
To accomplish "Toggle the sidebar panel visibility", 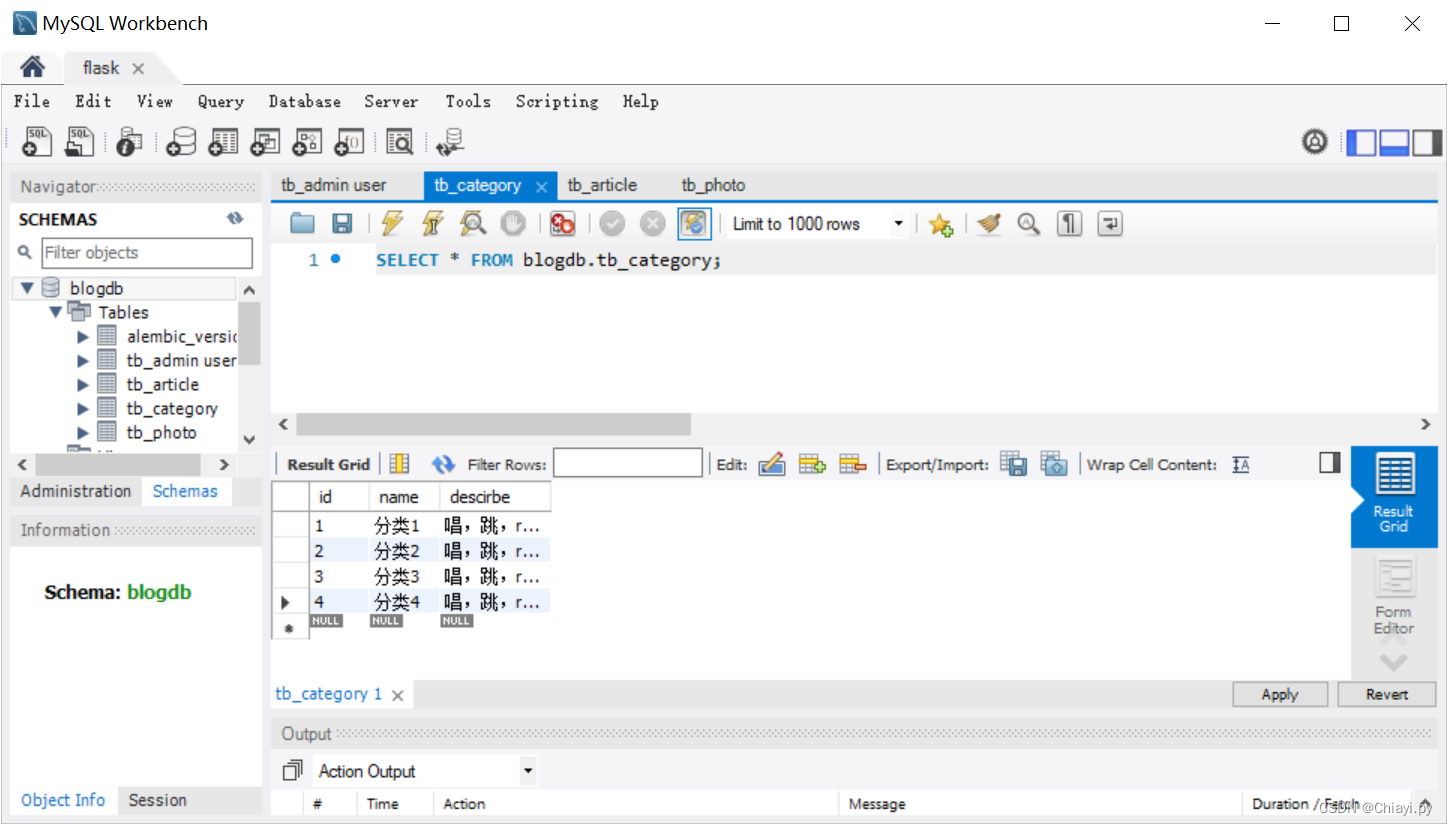I will coord(1362,143).
